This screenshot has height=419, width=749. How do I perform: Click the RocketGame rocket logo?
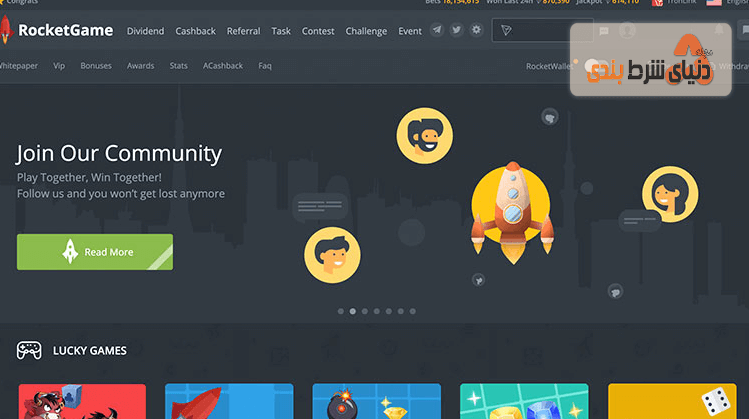tap(6, 30)
